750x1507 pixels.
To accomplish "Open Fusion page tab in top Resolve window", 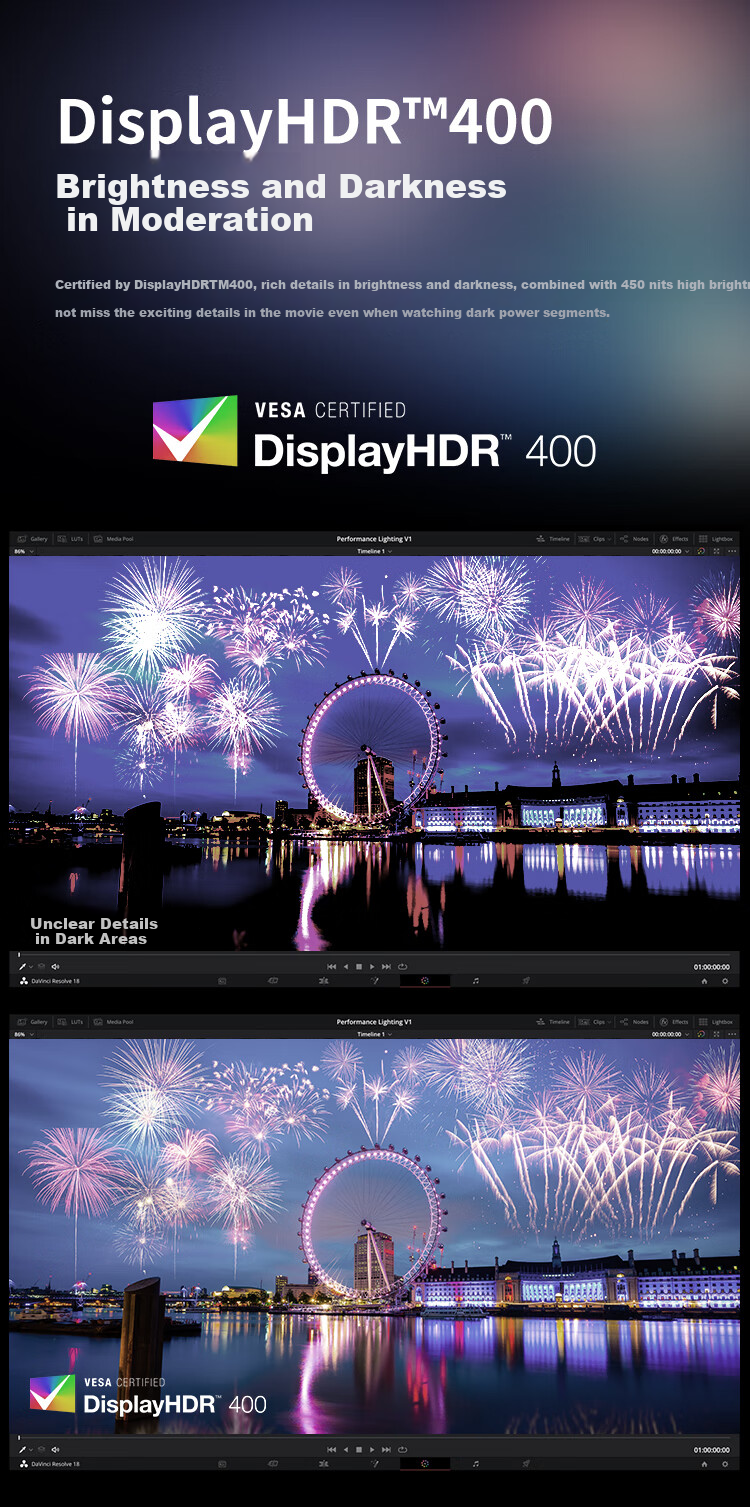I will coord(374,981).
